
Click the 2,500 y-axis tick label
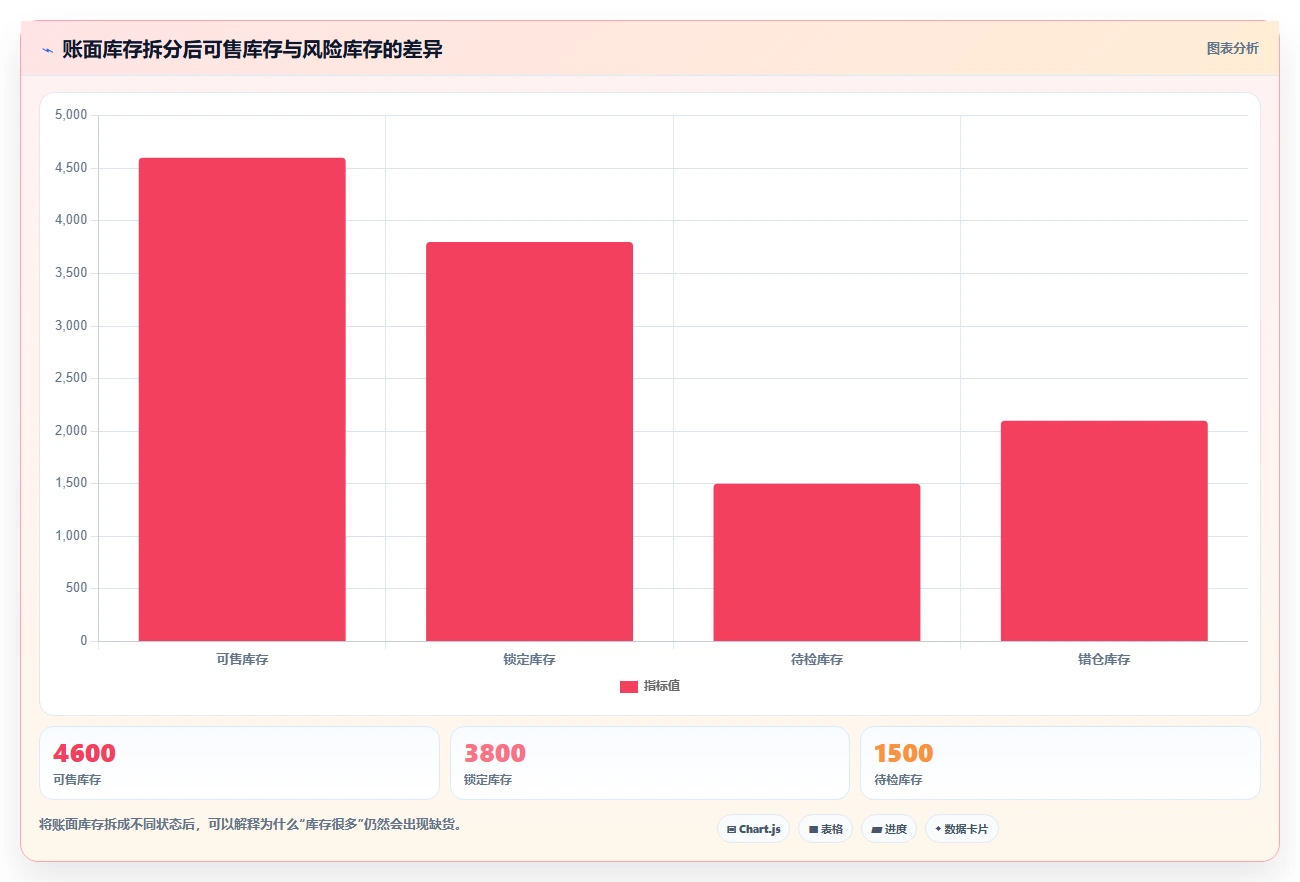tap(71, 378)
